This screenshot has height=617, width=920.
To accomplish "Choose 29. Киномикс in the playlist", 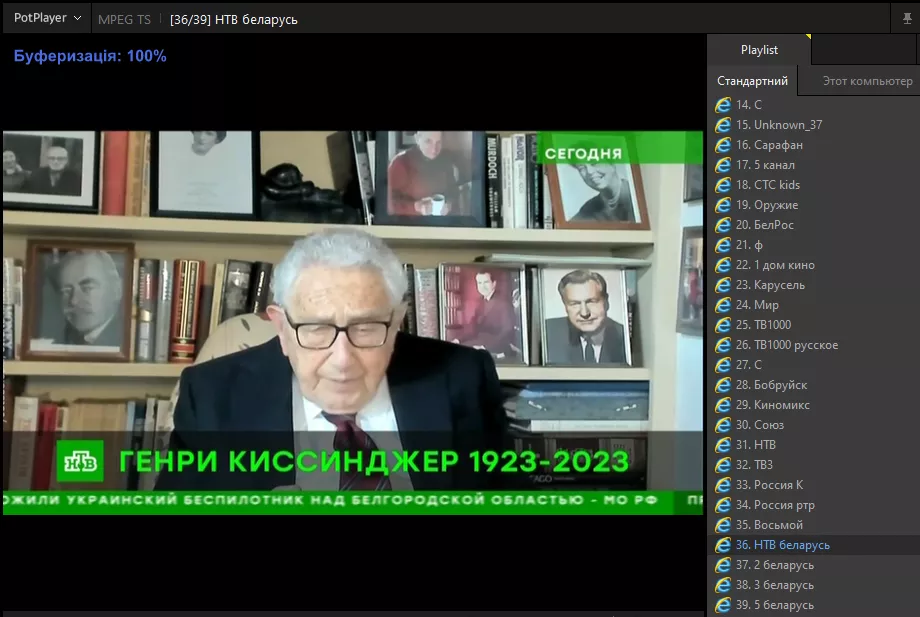I will tap(814, 405).
